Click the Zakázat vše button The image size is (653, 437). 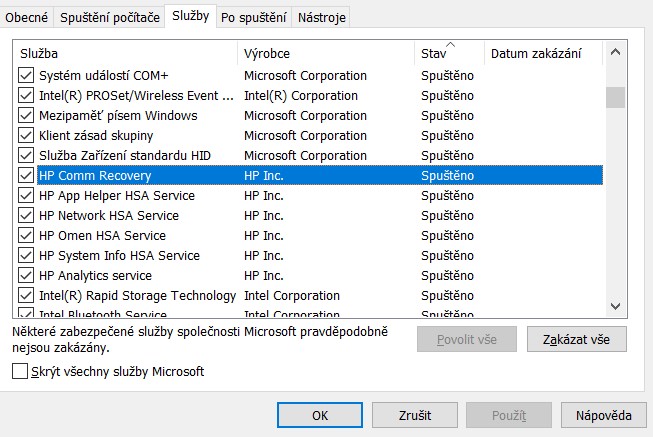576,340
